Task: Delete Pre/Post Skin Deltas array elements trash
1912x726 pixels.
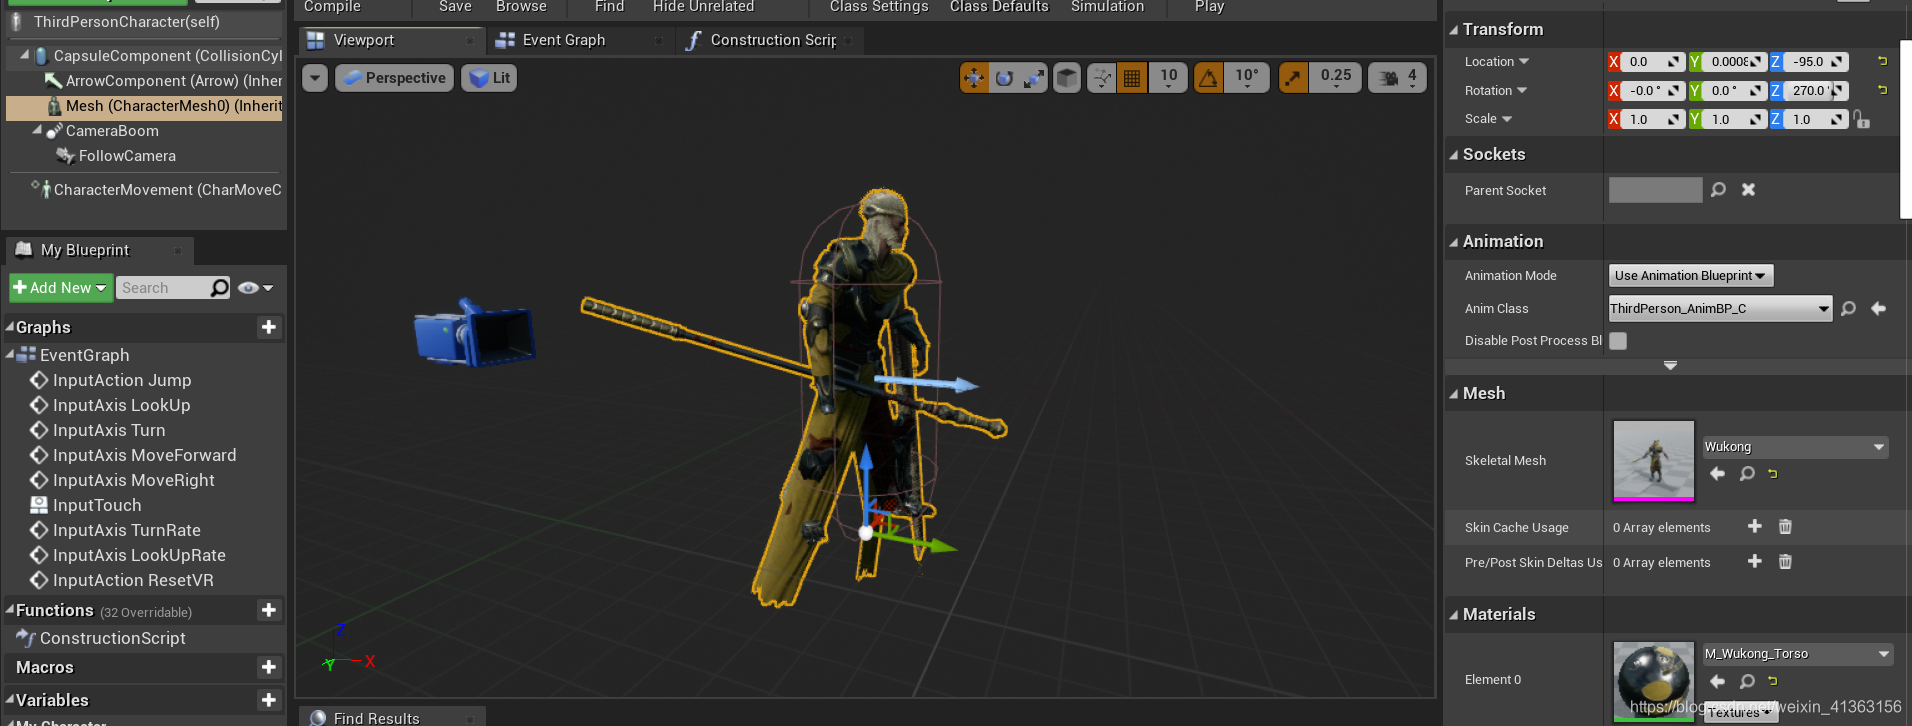Action: coord(1785,562)
